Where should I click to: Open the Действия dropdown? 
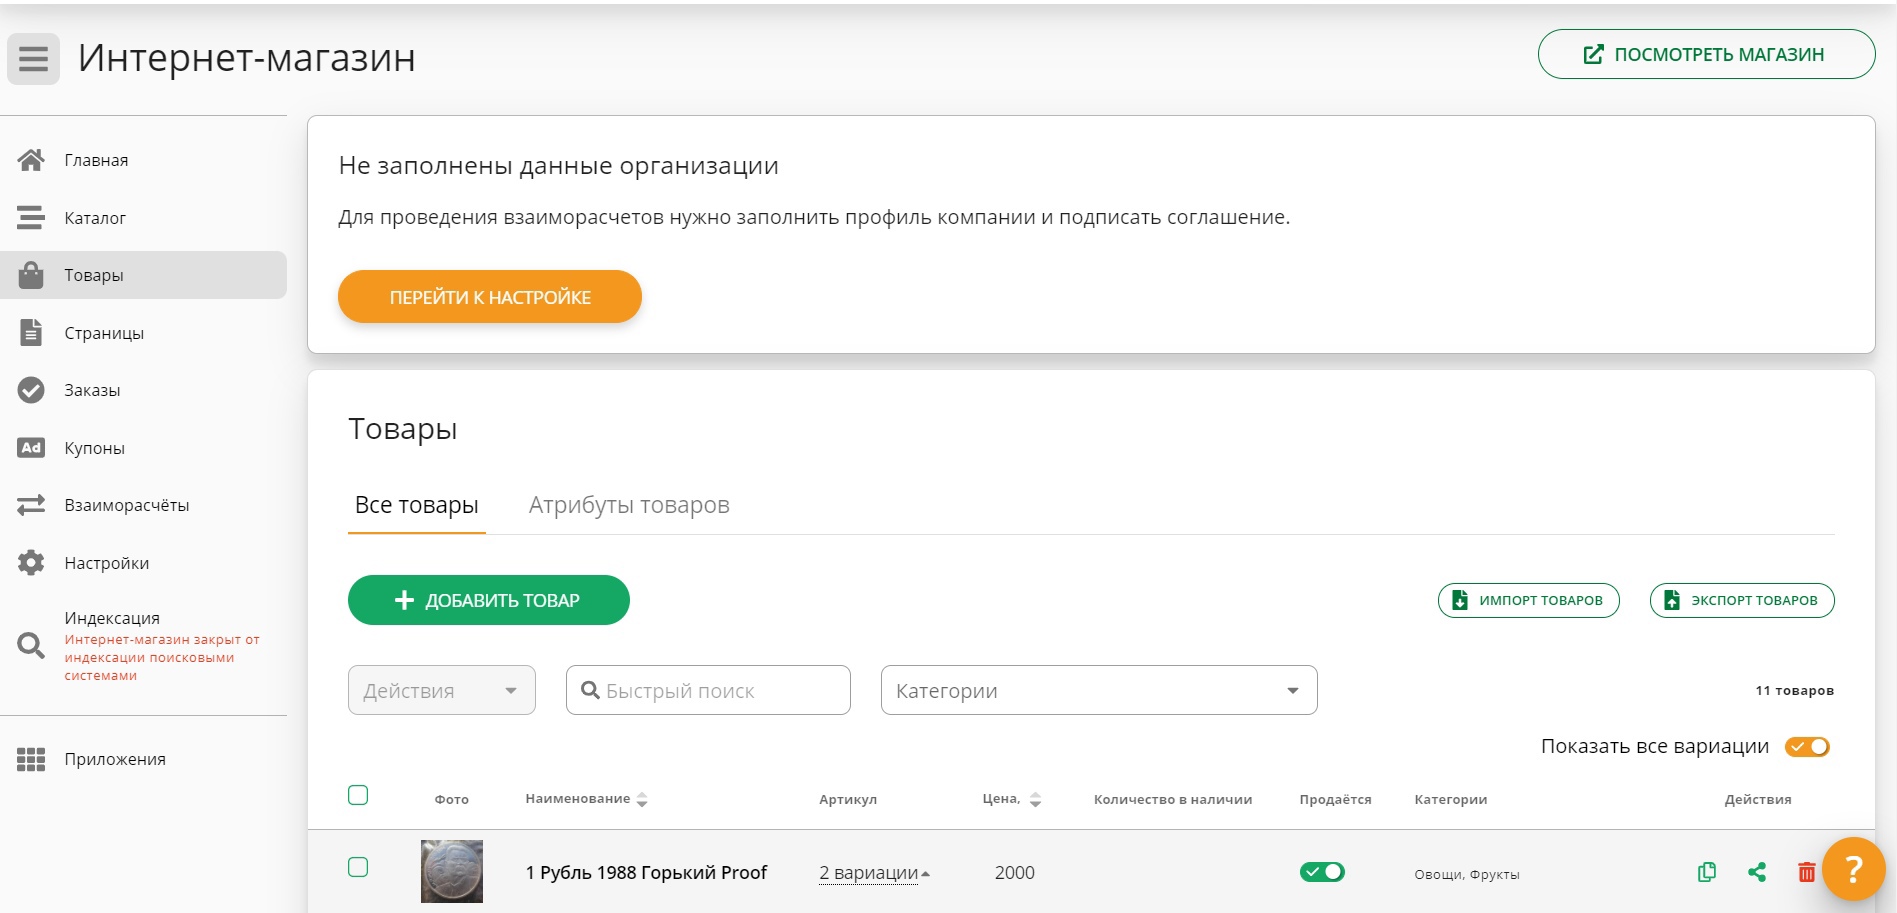(441, 690)
